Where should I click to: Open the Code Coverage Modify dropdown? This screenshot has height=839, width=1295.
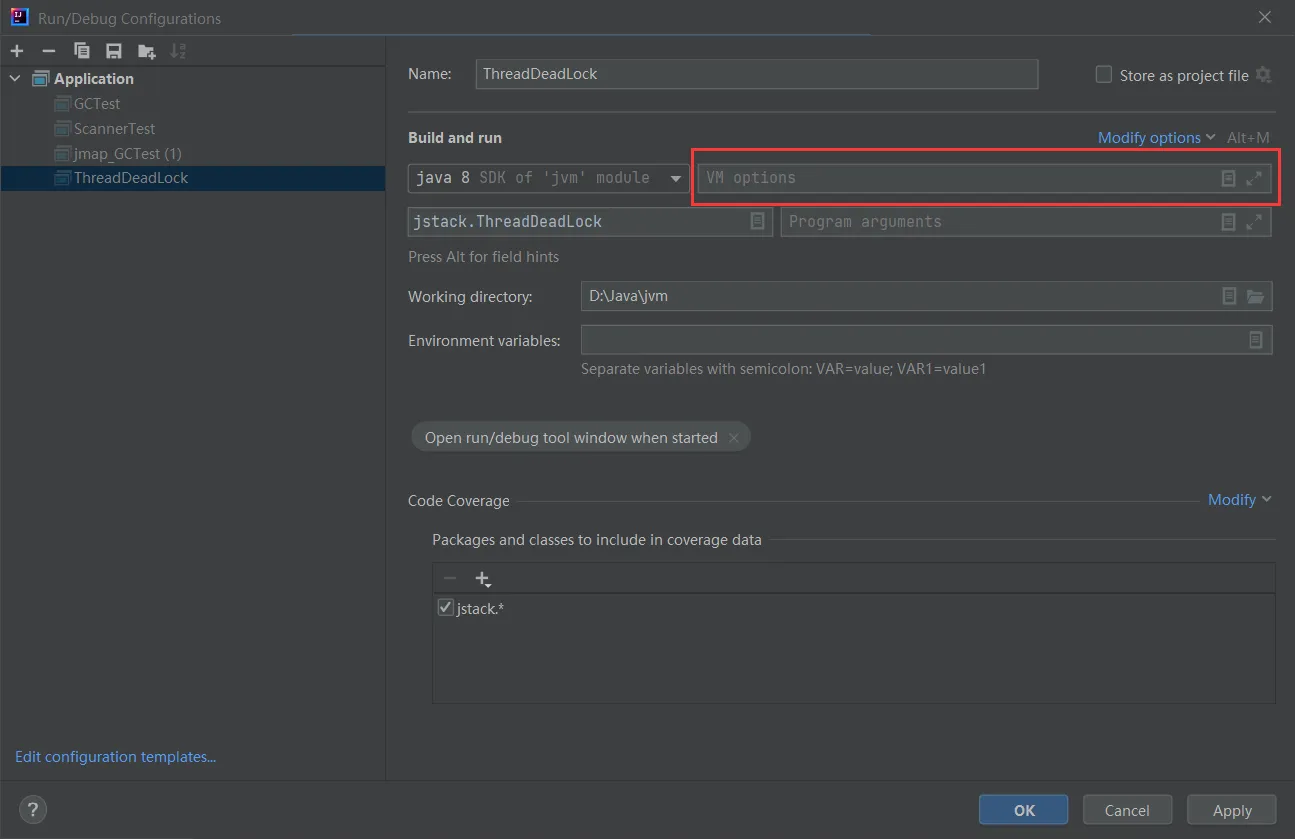pos(1240,500)
